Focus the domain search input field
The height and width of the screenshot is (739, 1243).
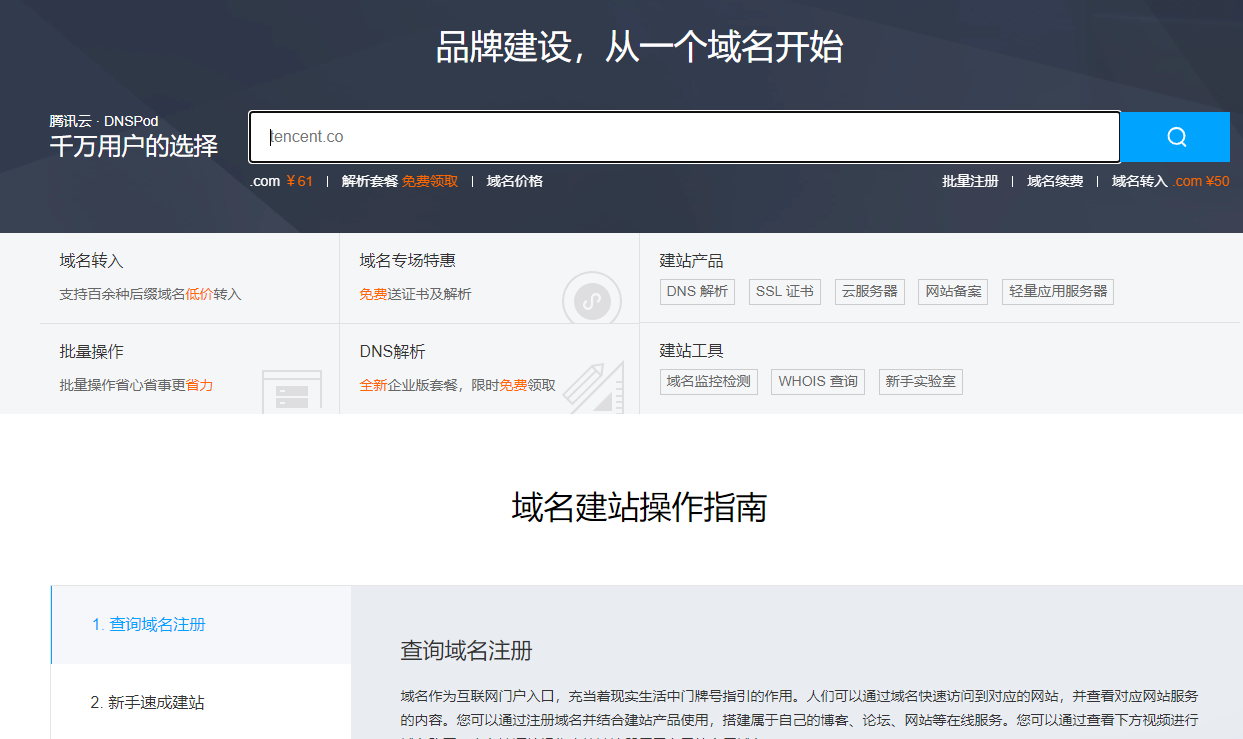pyautogui.click(x=684, y=137)
